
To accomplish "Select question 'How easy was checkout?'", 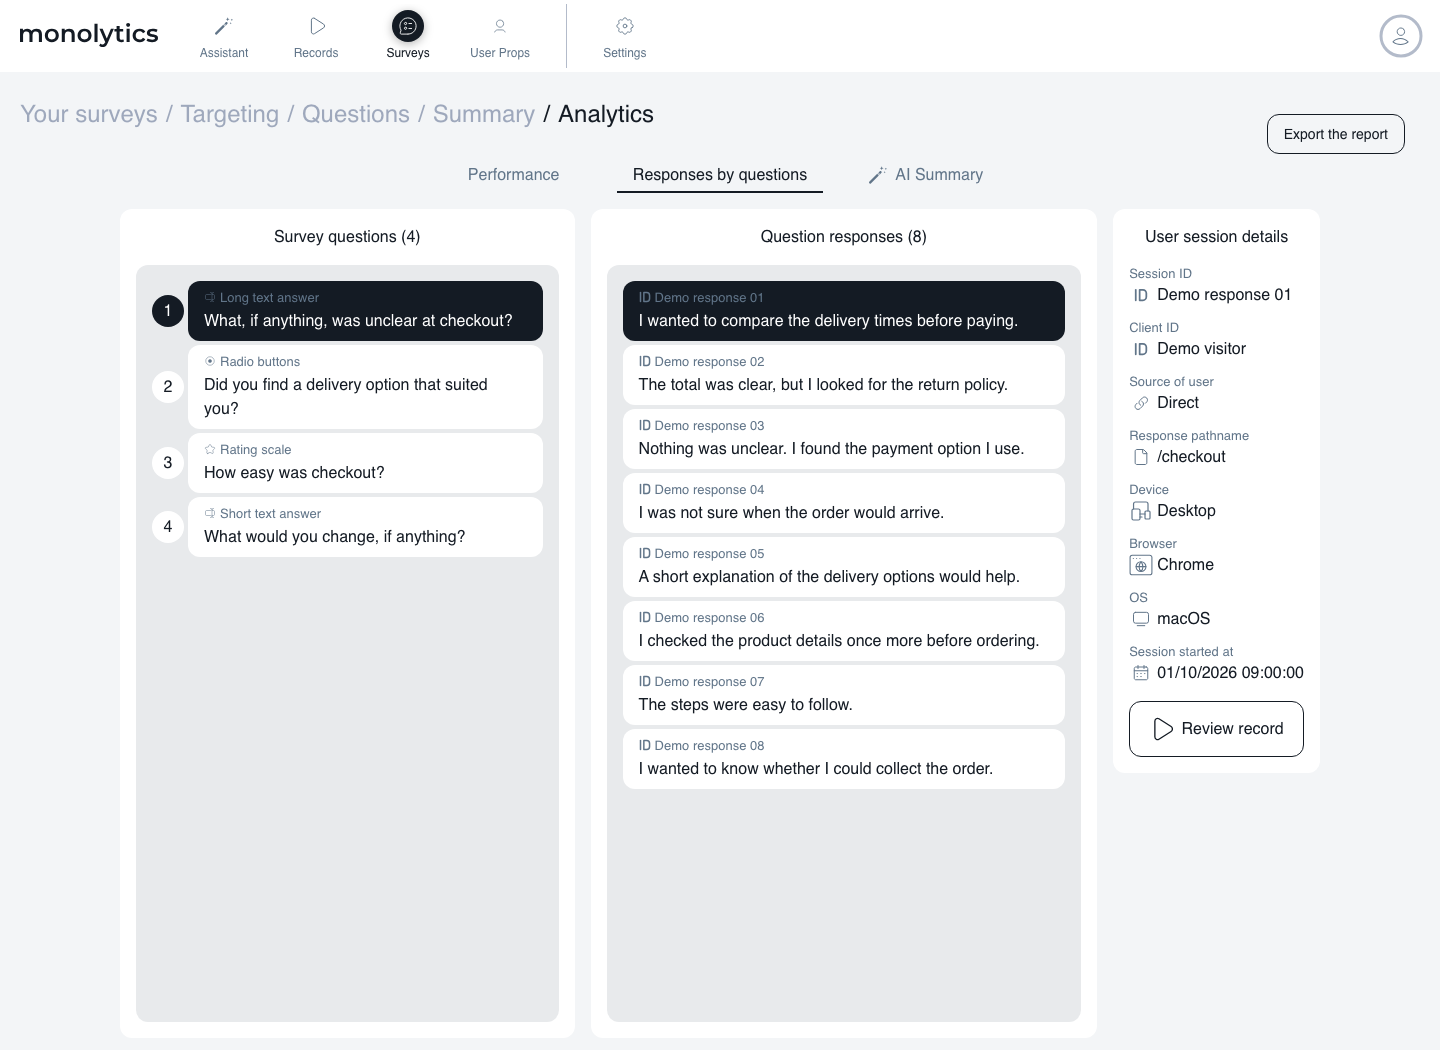I will point(365,463).
